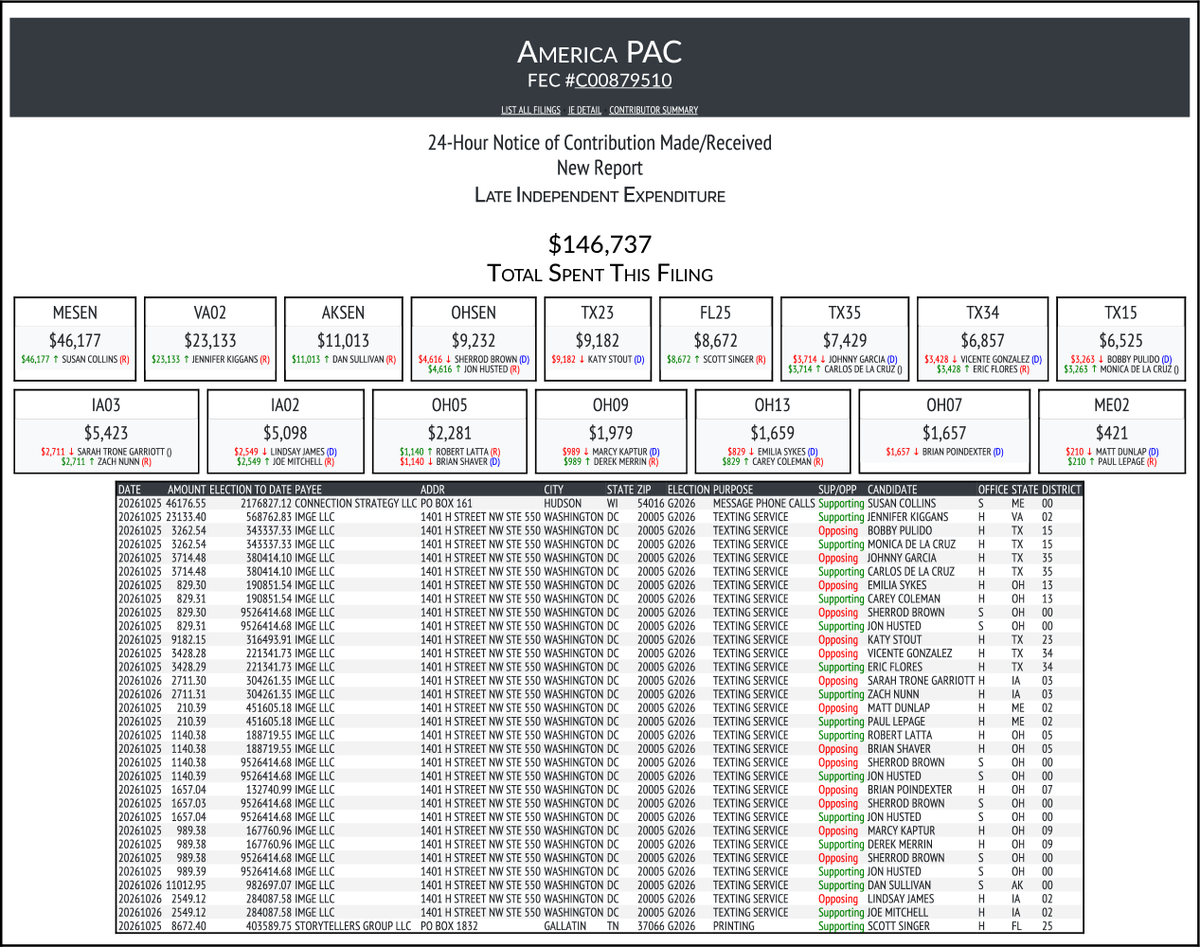Screen dimensions: 1200x947
Task: Click the Gallatin city cell
Action: 564,926
